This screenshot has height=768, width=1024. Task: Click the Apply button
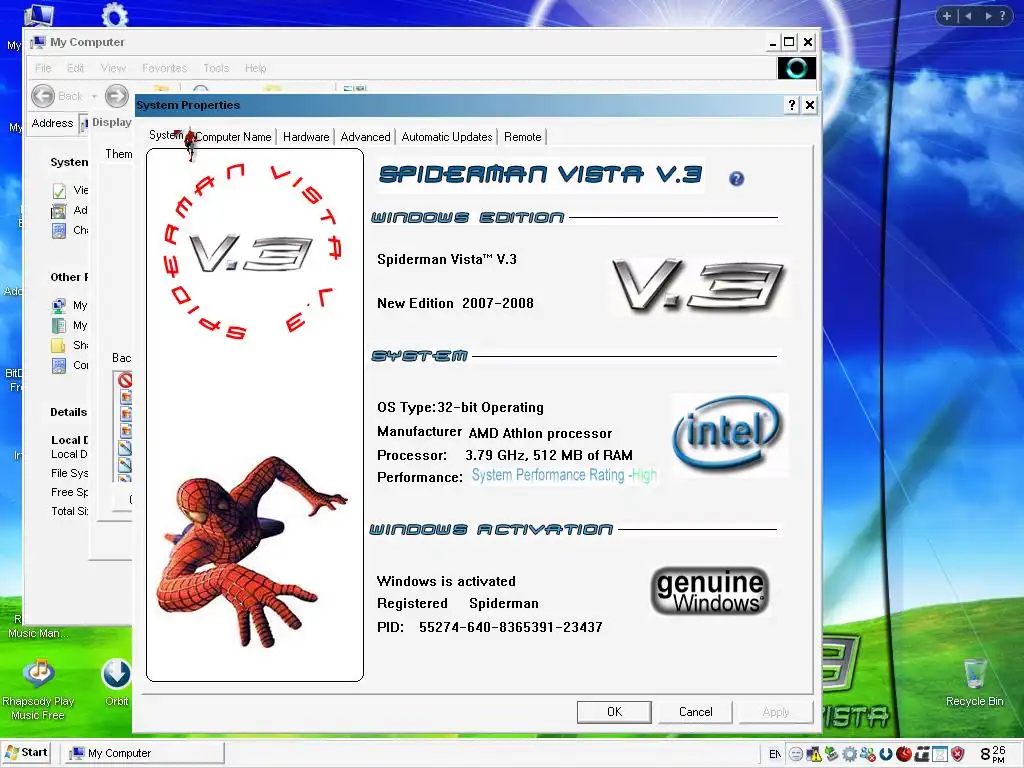776,712
